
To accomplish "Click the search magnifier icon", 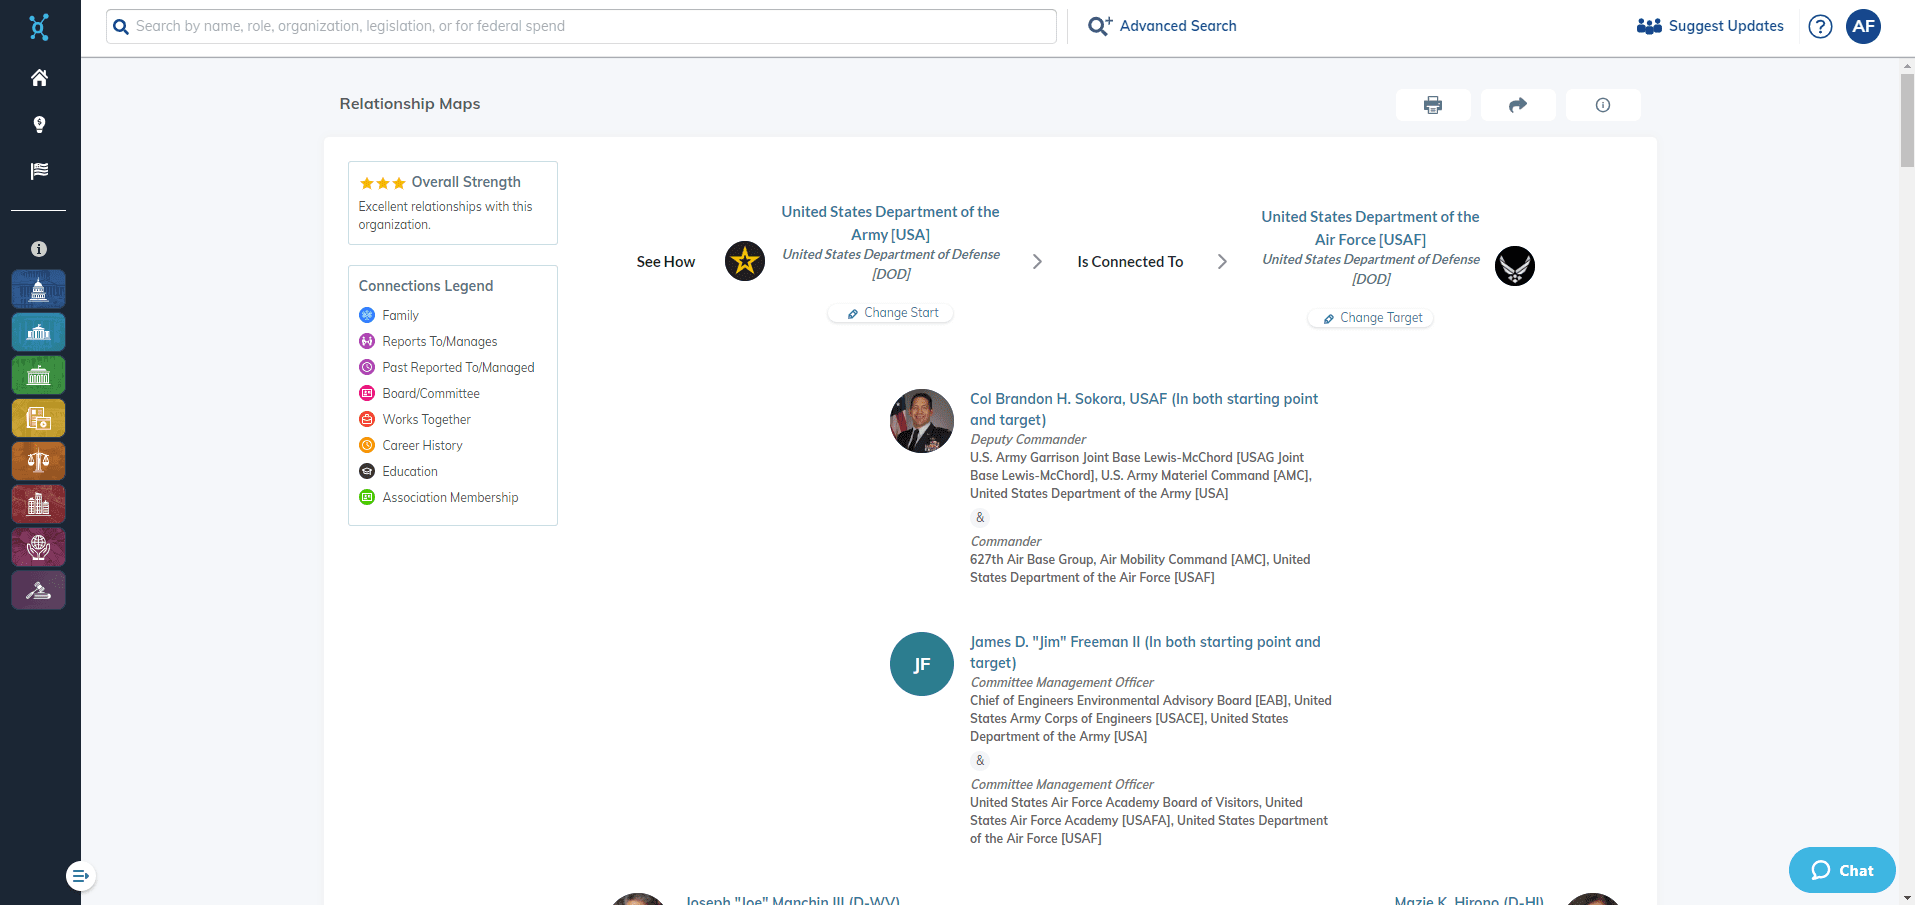I will pos(121,27).
